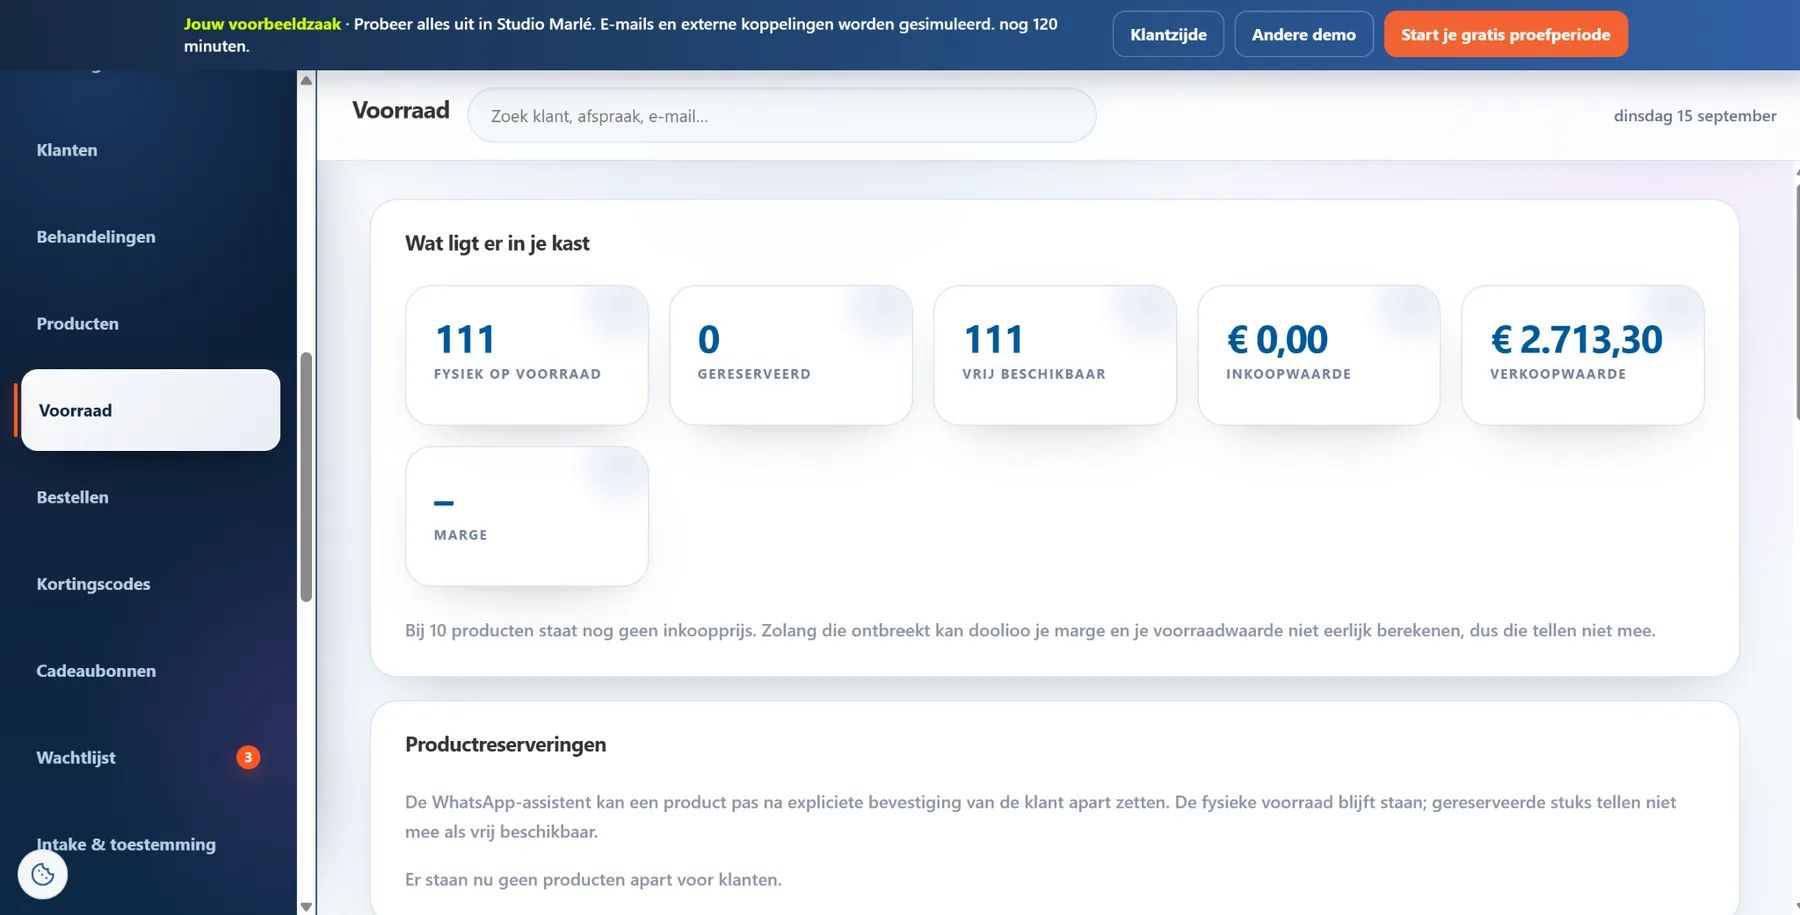This screenshot has height=915, width=1800.
Task: Switch via the Andere demo button
Action: pos(1303,34)
